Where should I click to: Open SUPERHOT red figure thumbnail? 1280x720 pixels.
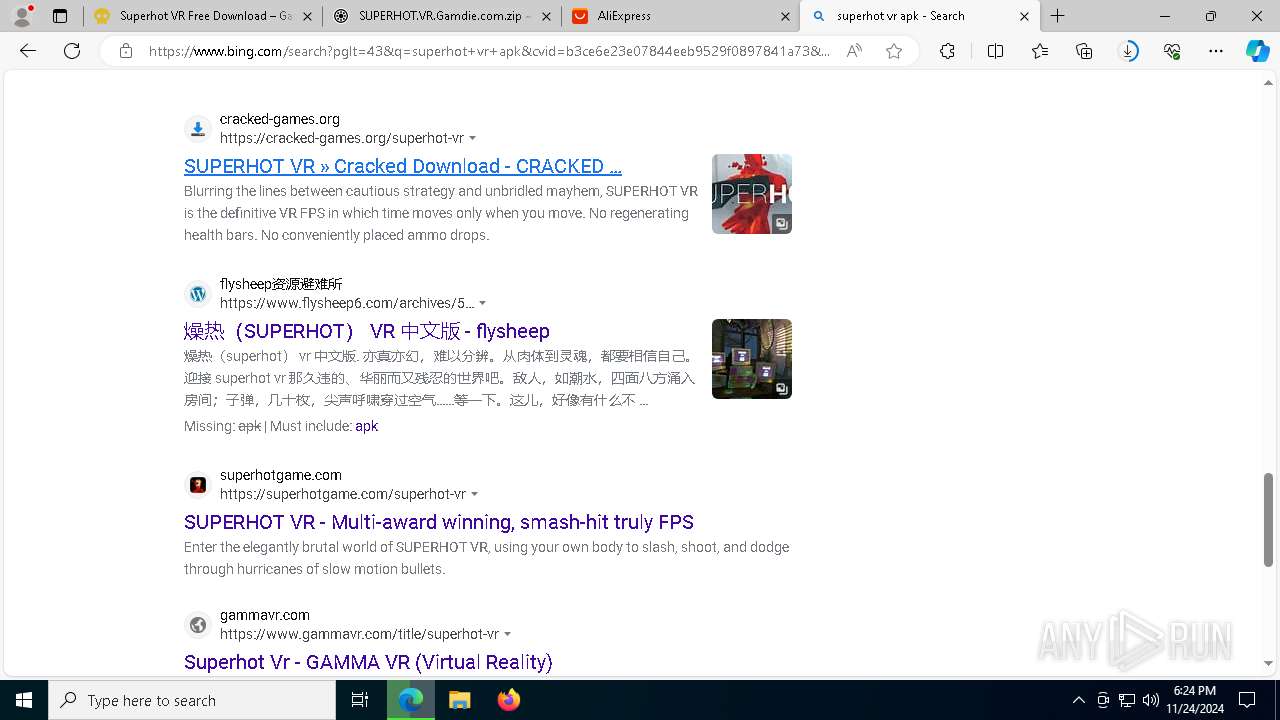click(752, 194)
